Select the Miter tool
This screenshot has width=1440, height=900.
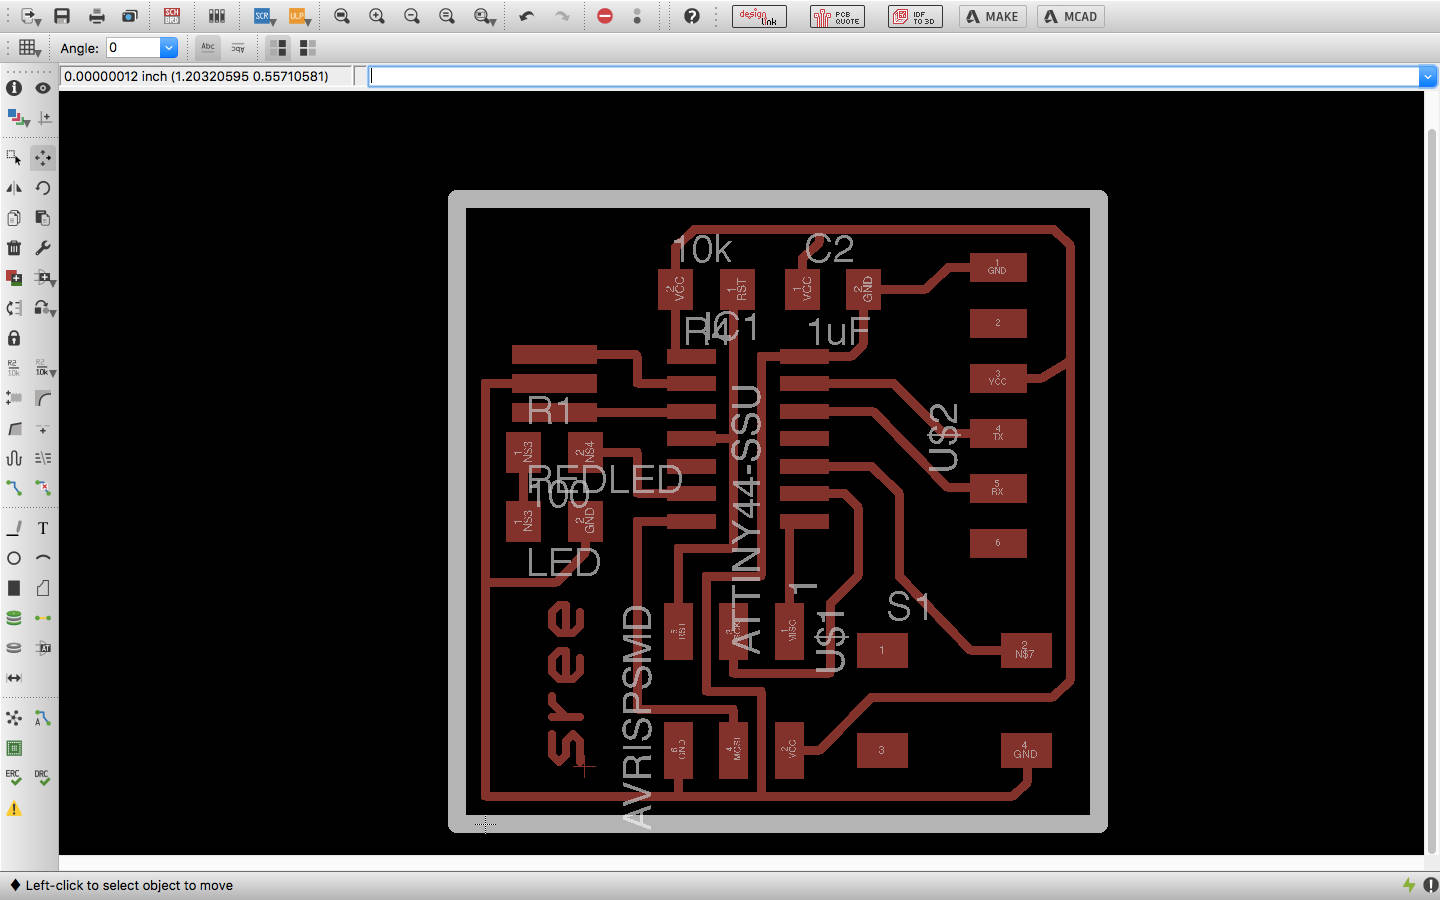click(x=43, y=398)
